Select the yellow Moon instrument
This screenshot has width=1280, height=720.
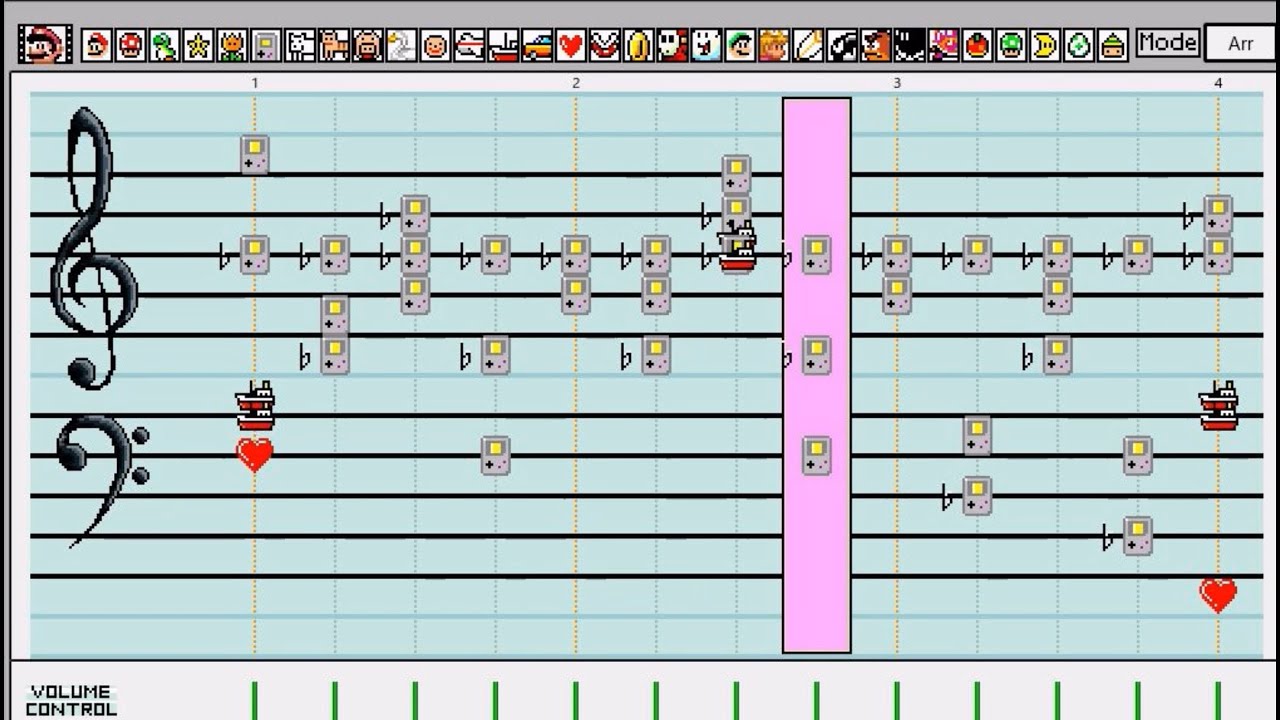tap(1044, 45)
